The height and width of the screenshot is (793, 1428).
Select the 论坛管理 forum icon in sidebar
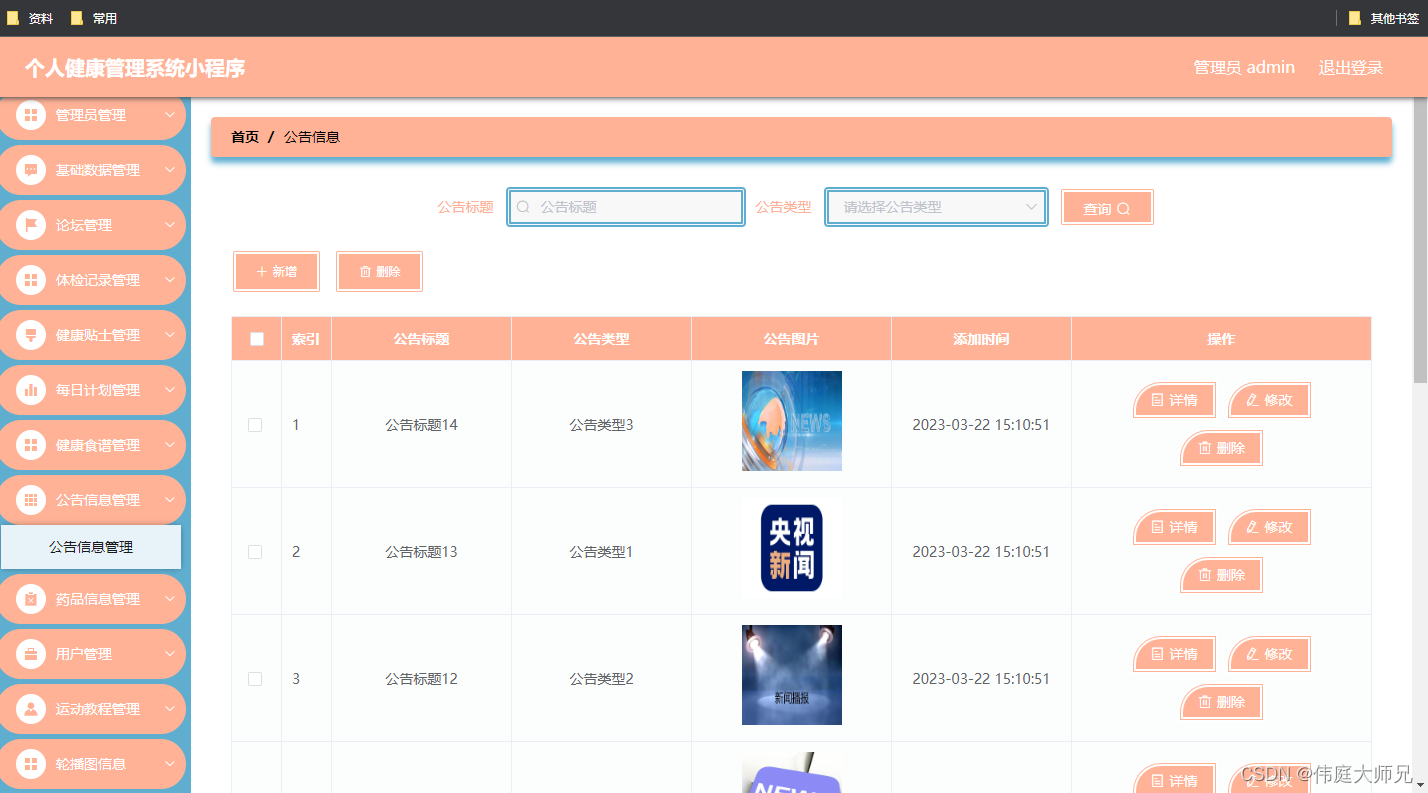click(30, 225)
